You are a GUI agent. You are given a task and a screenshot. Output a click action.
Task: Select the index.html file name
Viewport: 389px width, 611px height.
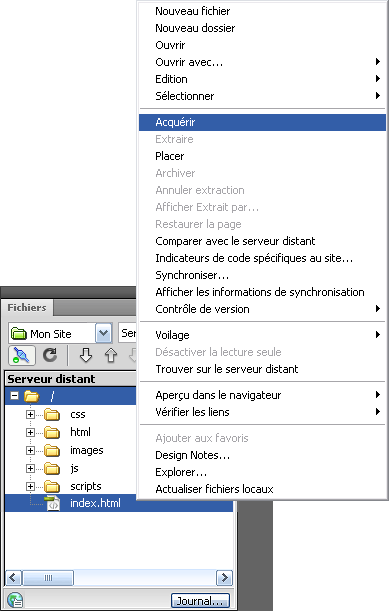click(95, 503)
